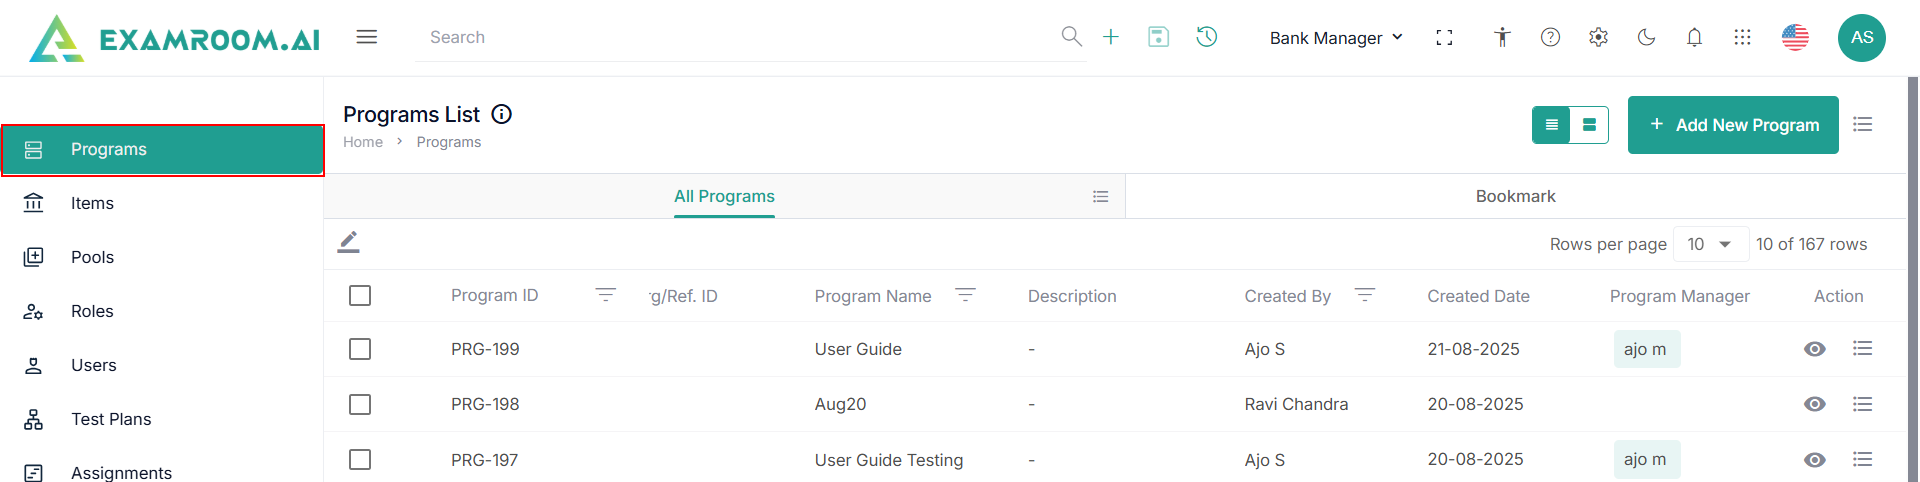Screen dimensions: 1920x482
Task: Open the accessibility options icon
Action: pyautogui.click(x=1502, y=37)
